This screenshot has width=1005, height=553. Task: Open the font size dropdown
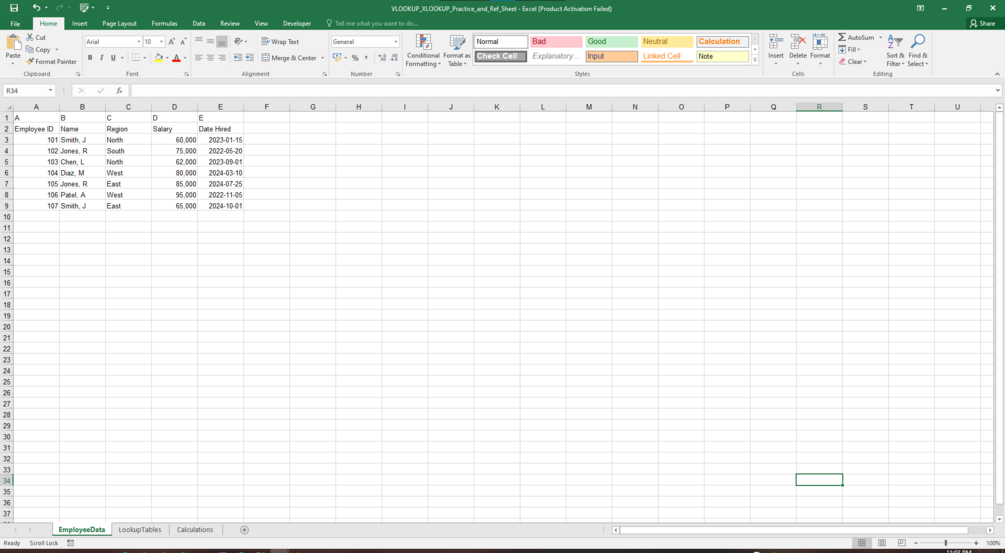161,42
